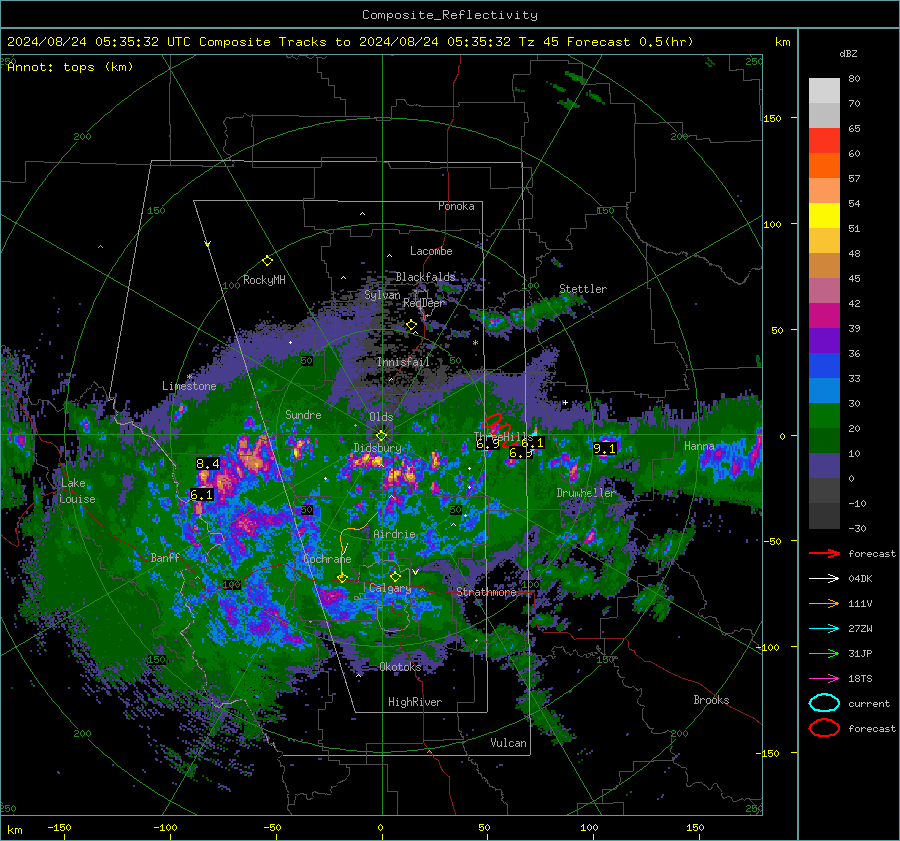Click the Strathmore city label
900x841 pixels.
click(486, 592)
